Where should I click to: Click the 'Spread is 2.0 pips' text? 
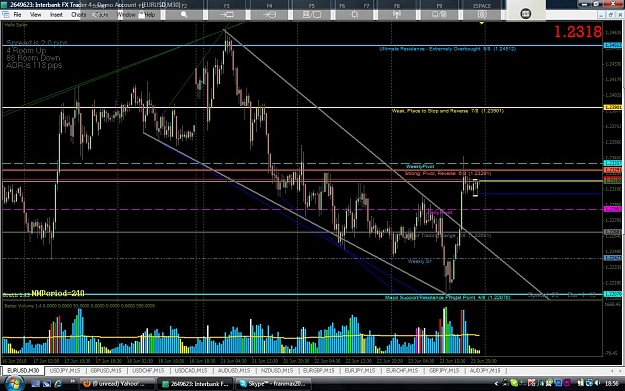point(37,43)
